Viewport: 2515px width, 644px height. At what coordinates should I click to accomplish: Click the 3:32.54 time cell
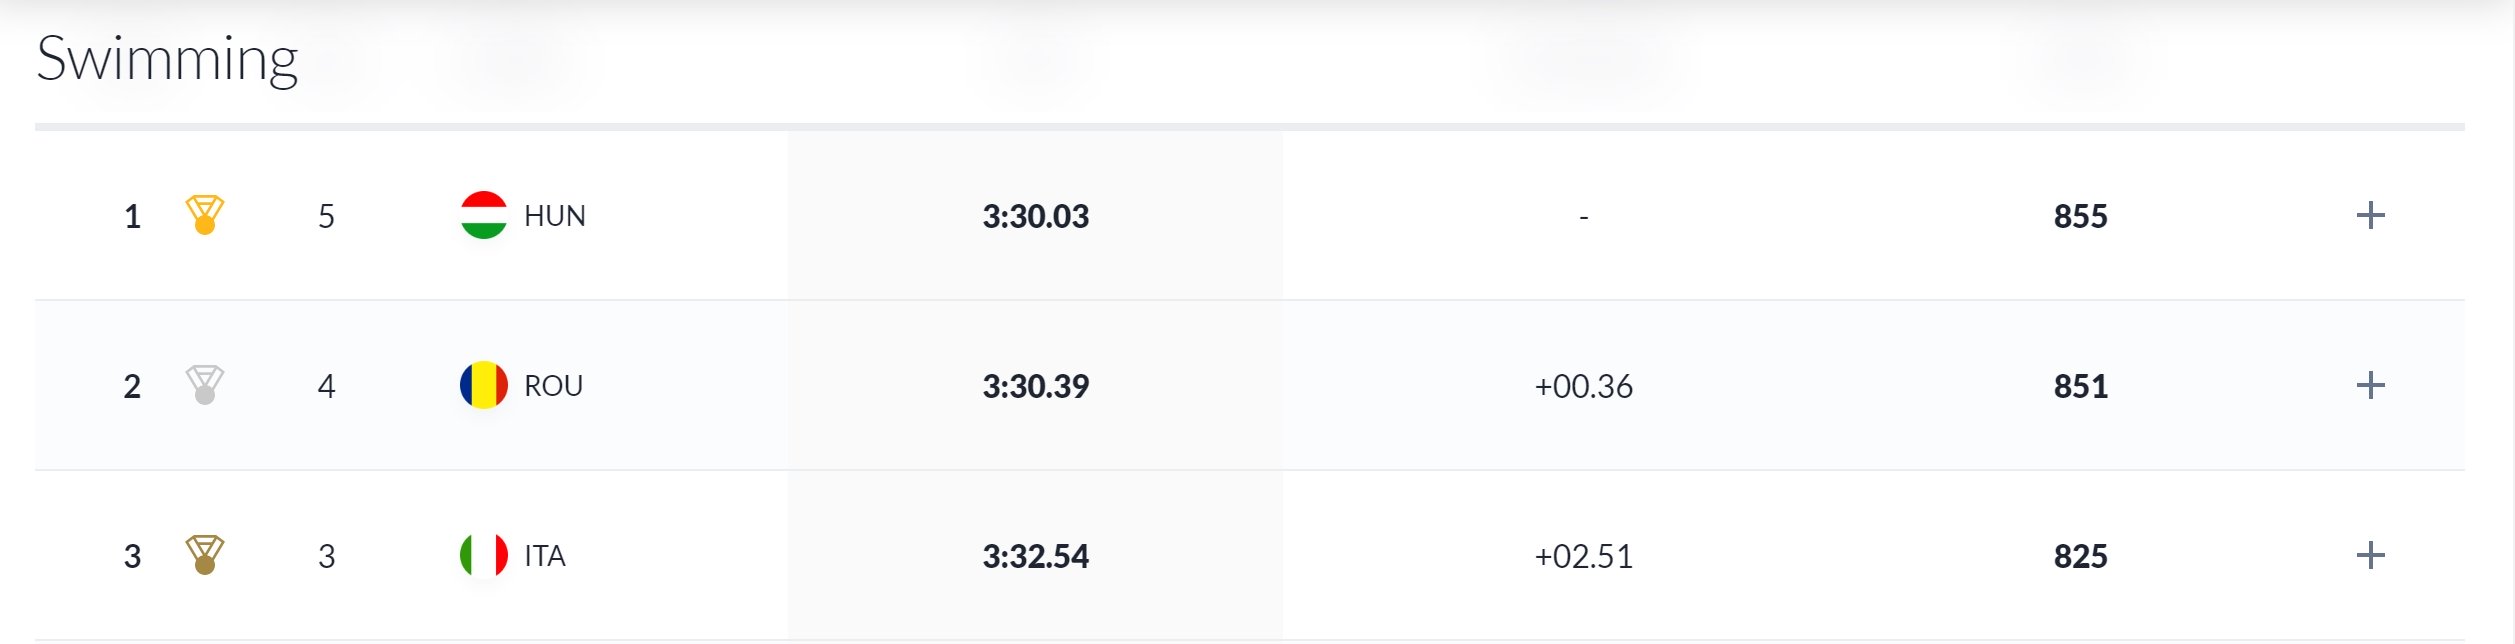(x=1035, y=556)
